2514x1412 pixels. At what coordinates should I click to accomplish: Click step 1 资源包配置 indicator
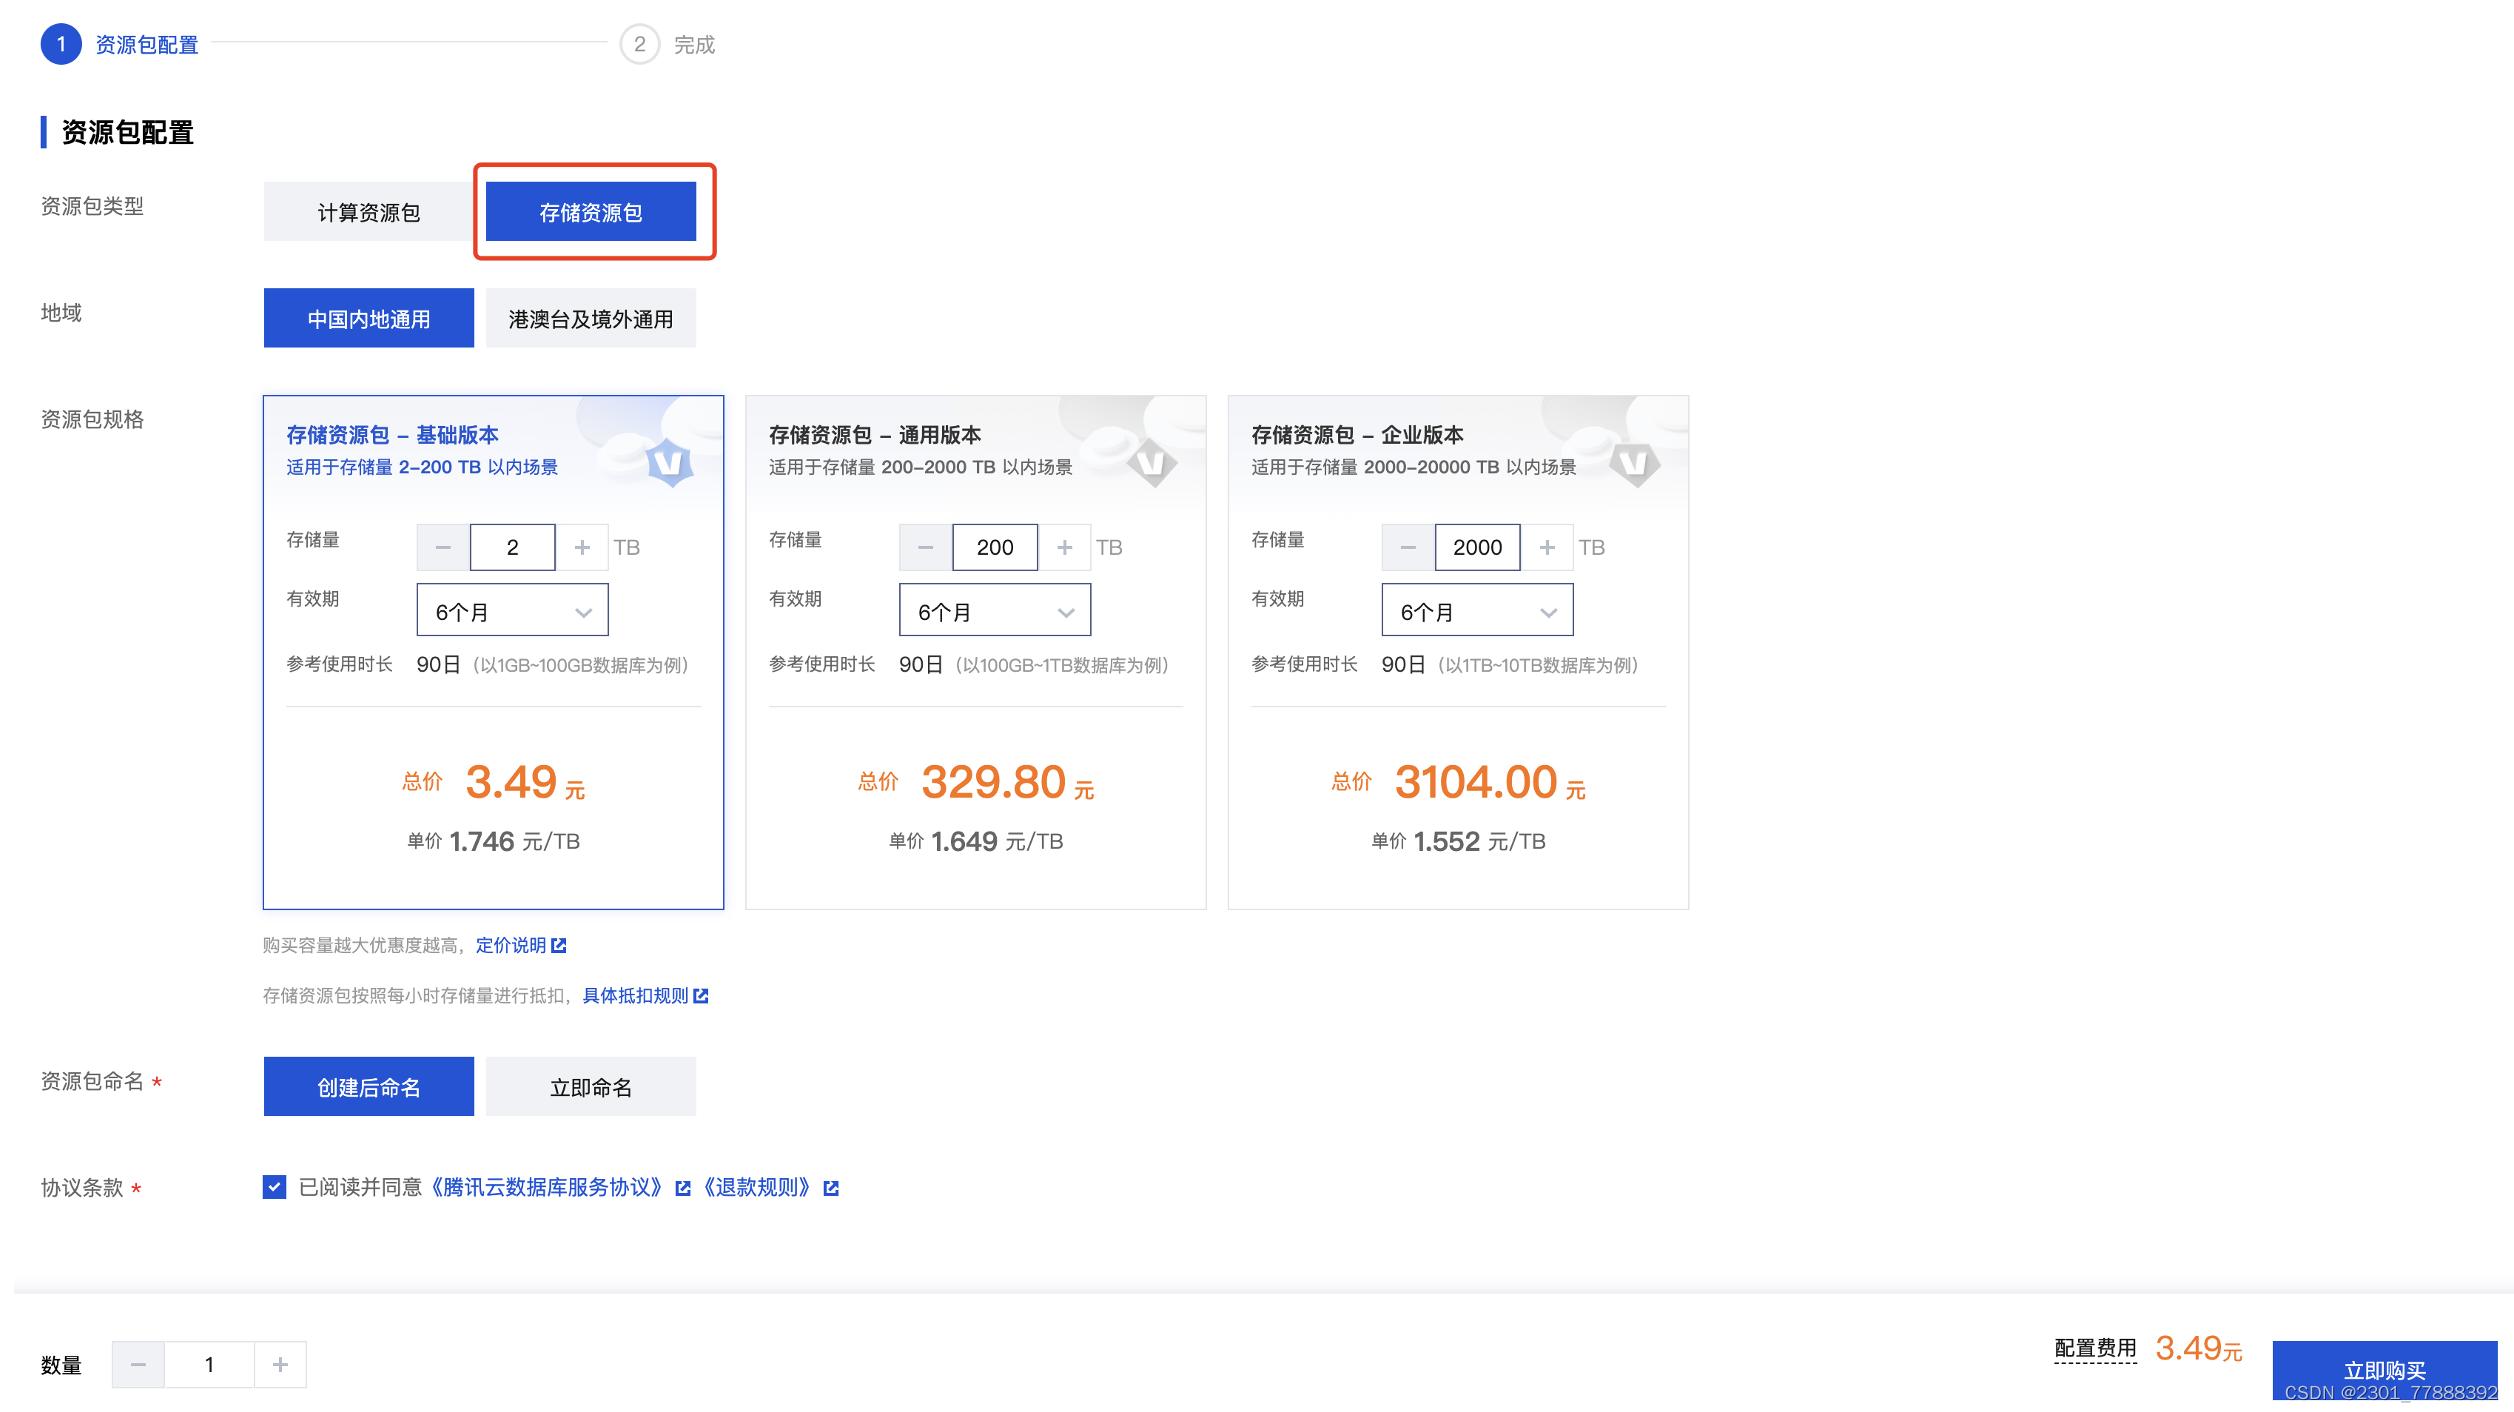[120, 44]
